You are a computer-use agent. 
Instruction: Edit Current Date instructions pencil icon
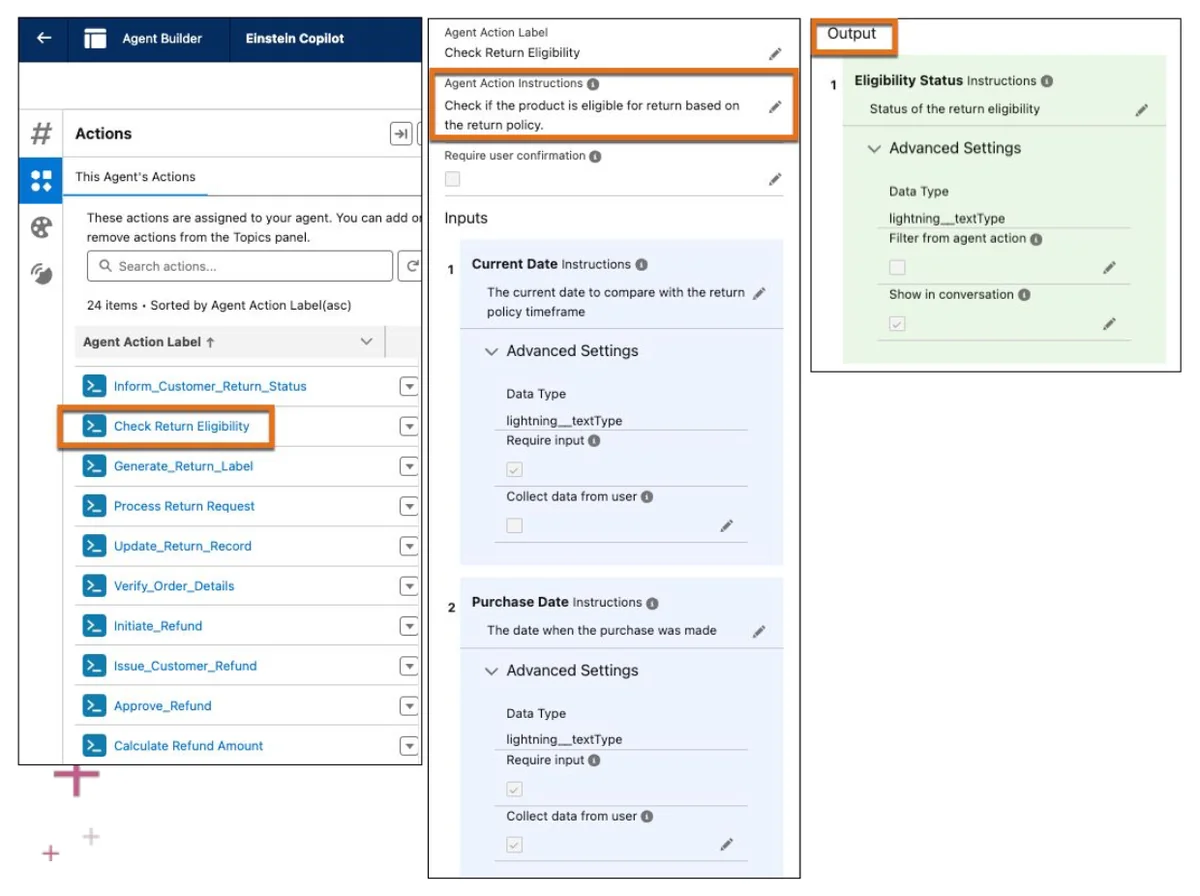759,294
